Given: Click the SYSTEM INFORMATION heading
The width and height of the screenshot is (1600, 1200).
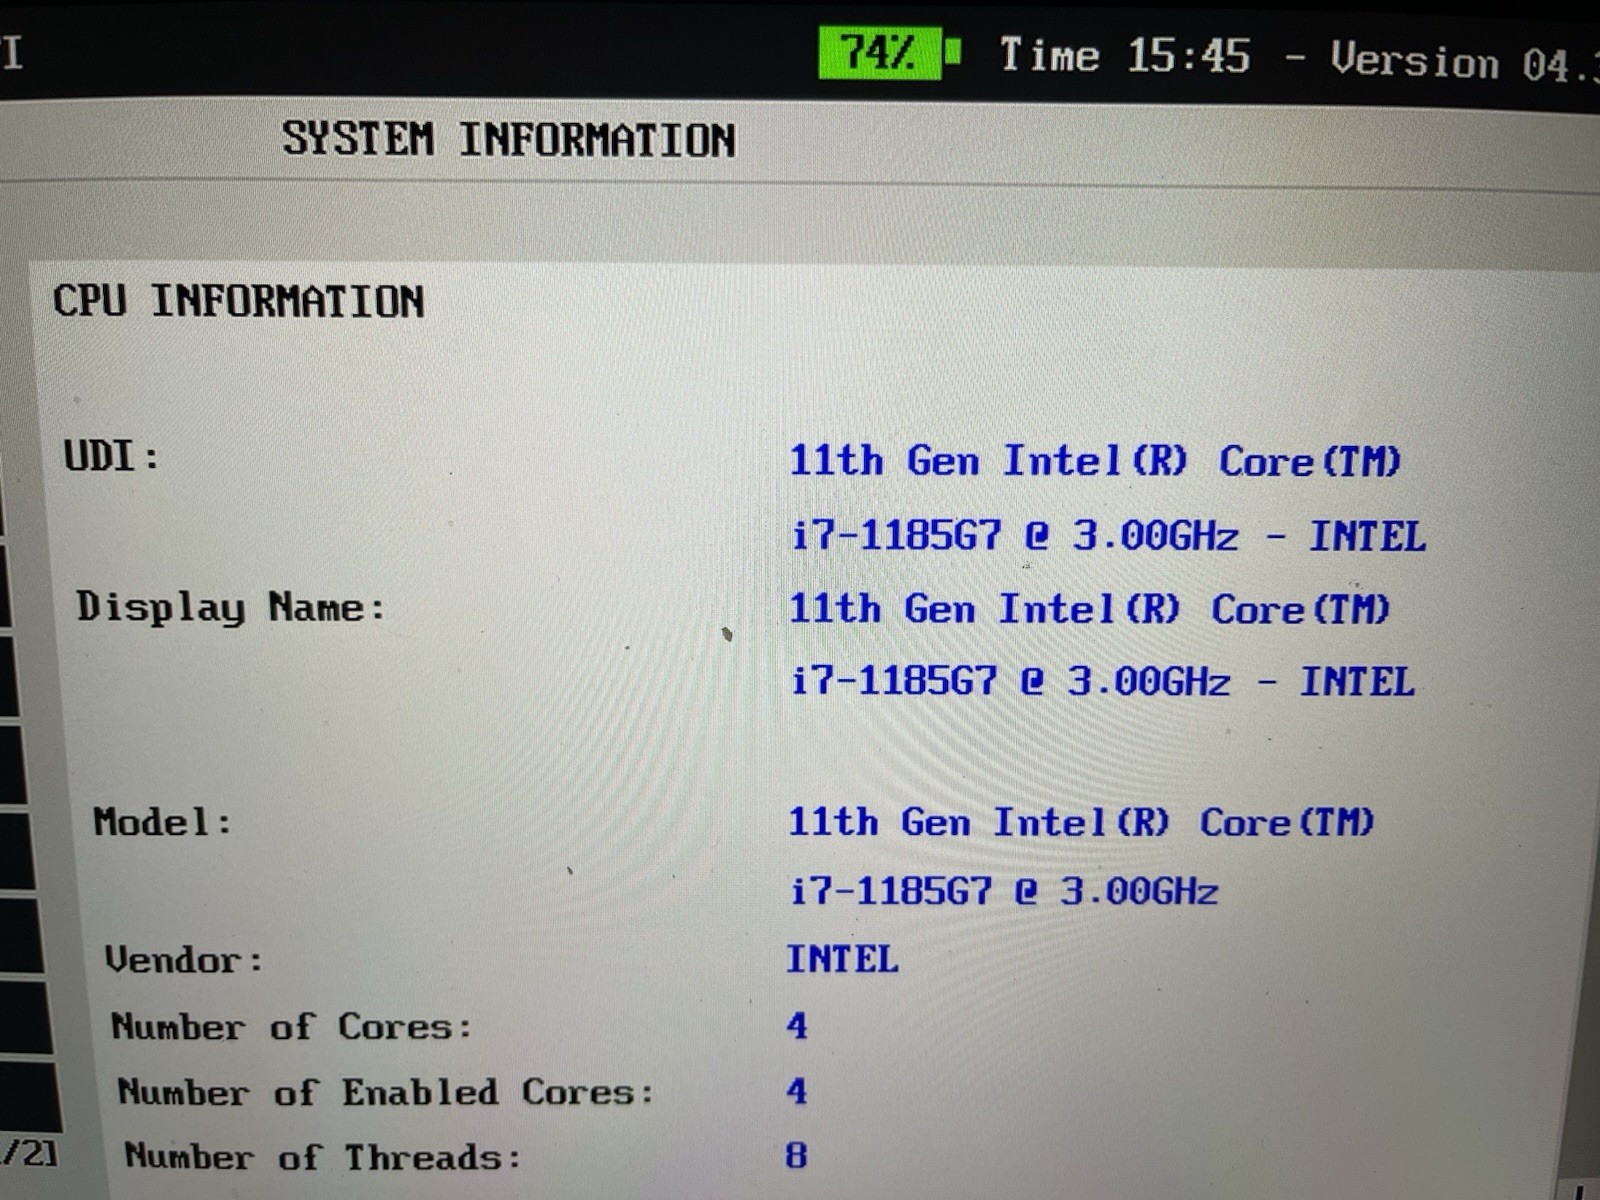Looking at the screenshot, I should pos(509,139).
